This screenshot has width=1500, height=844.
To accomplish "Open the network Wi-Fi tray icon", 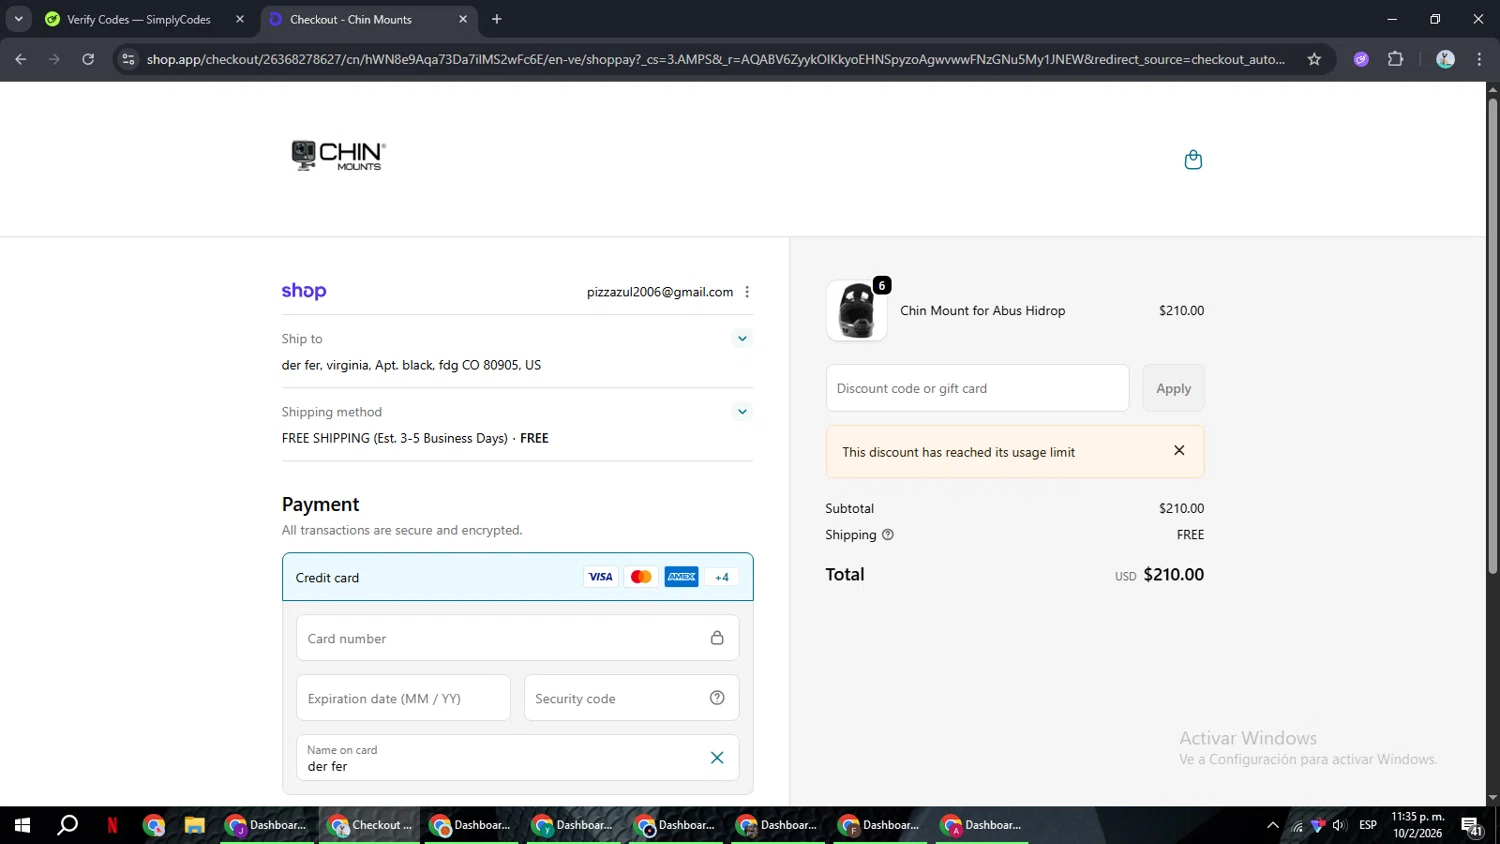I will [1297, 825].
